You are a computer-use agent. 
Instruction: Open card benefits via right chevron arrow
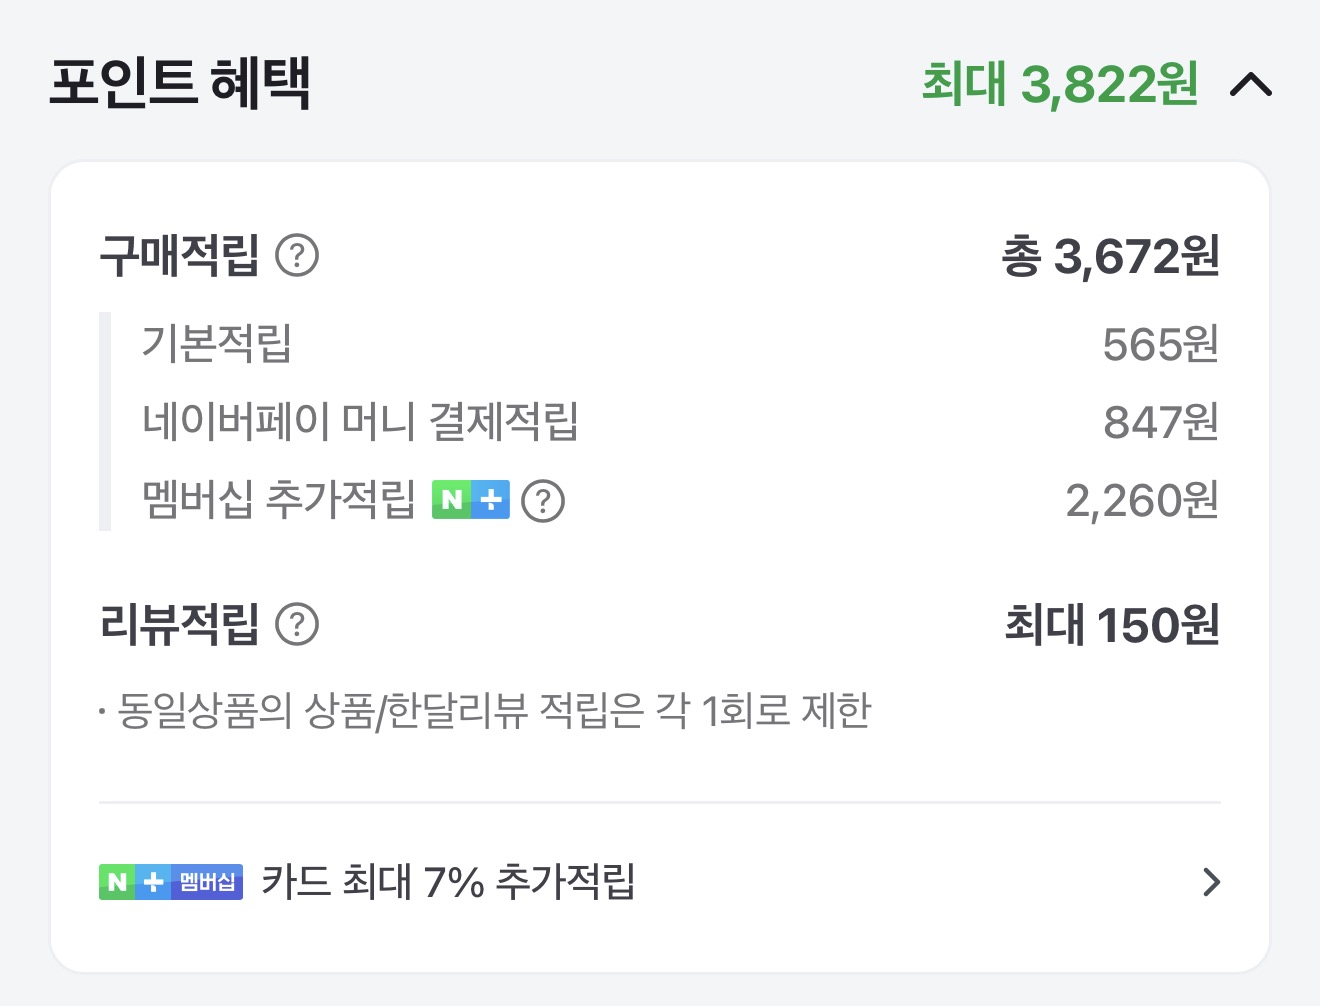(1211, 882)
